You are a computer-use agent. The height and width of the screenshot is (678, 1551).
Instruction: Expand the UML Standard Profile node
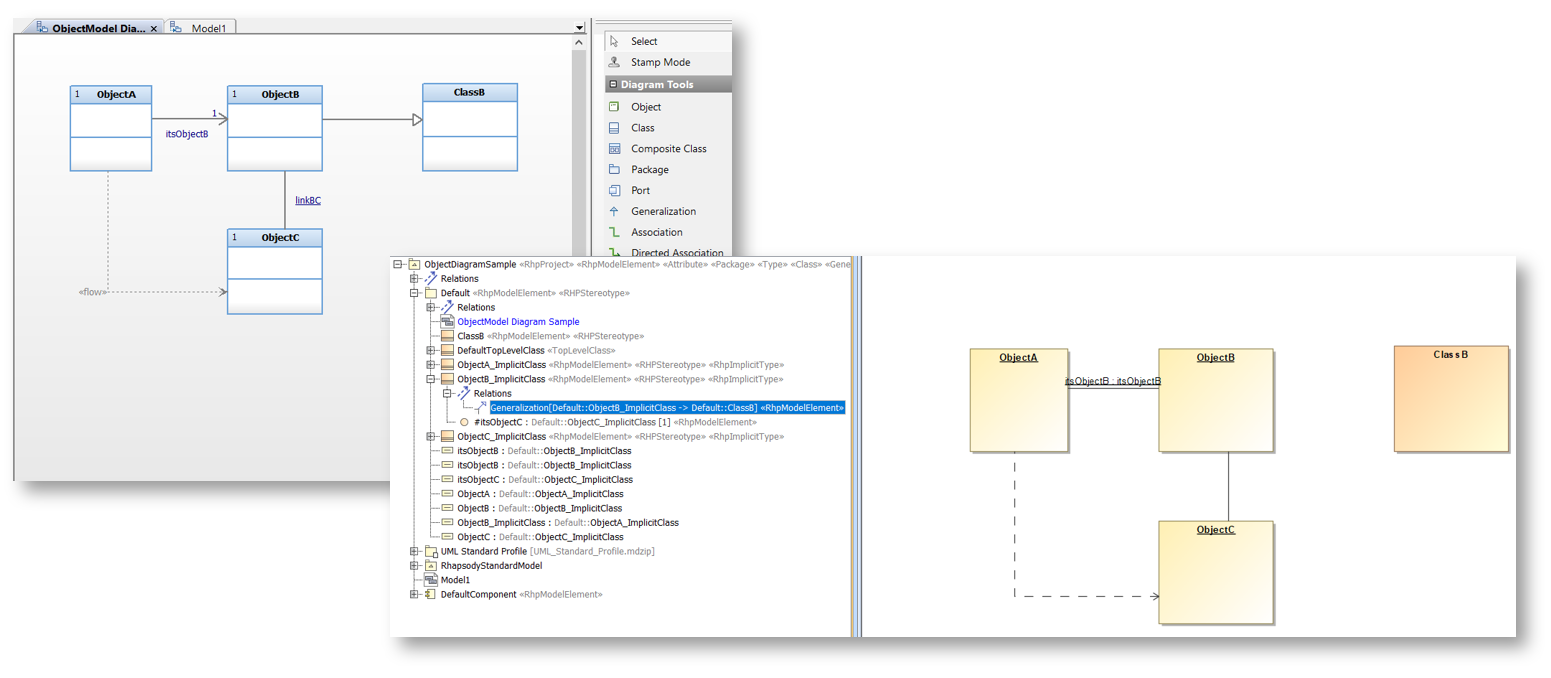[x=415, y=551]
